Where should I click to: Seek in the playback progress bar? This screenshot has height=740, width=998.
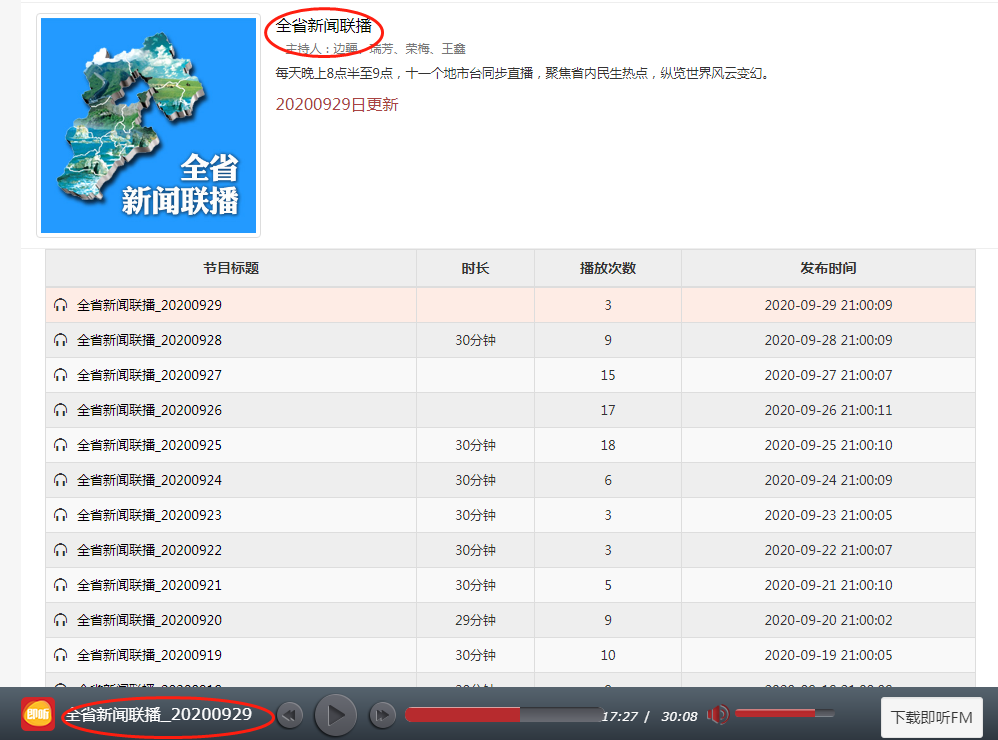click(502, 714)
